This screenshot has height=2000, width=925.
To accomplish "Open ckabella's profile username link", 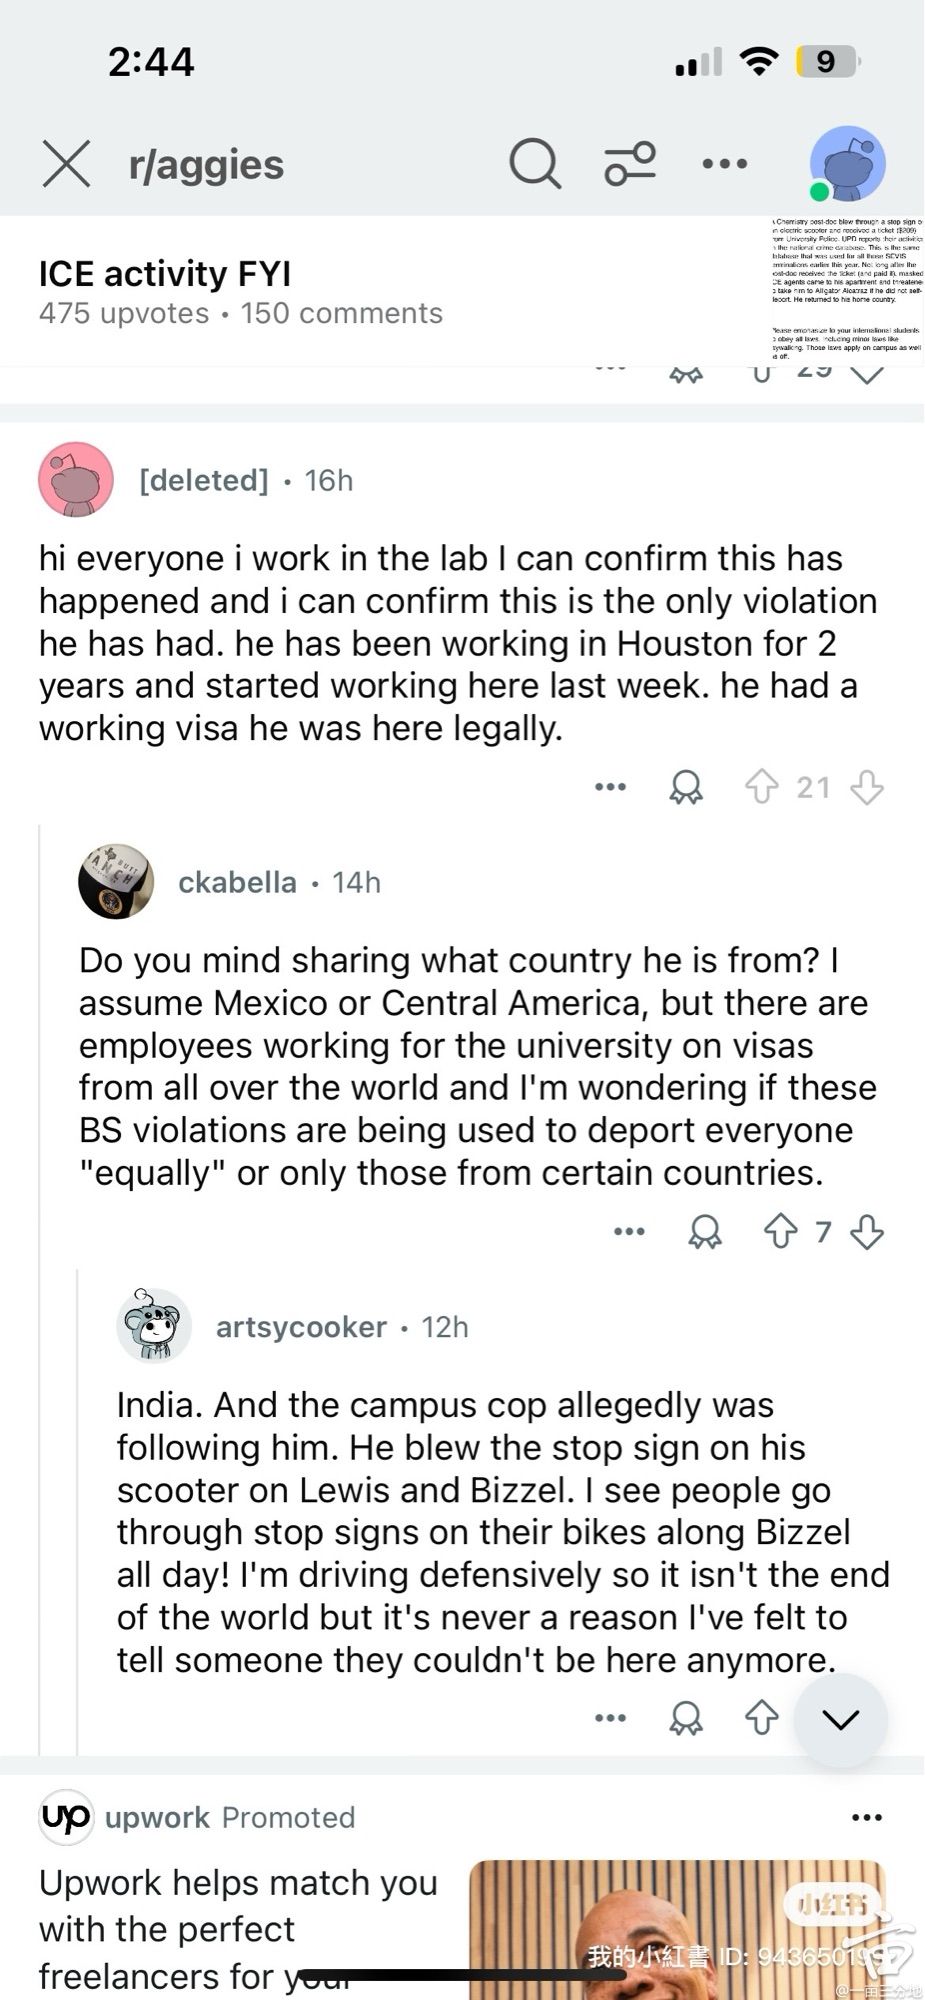I will pyautogui.click(x=237, y=882).
